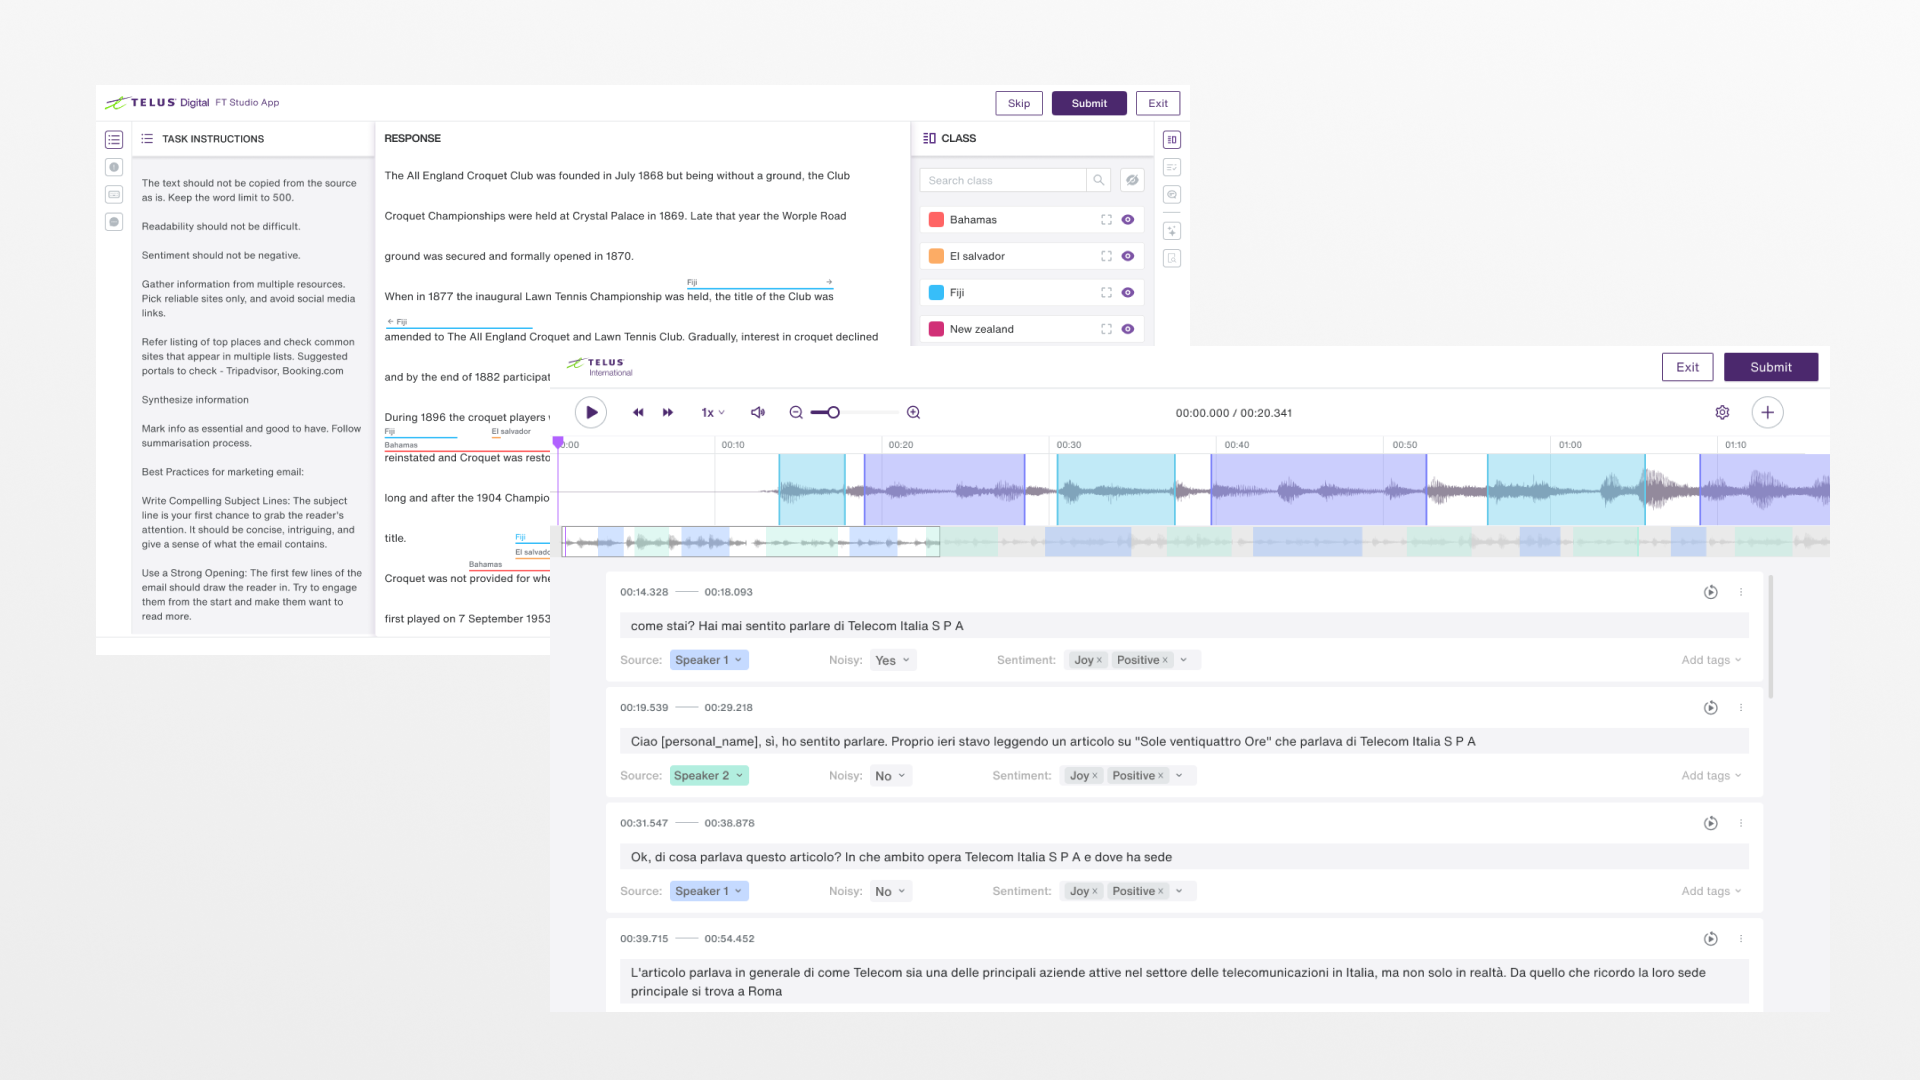Play segment starting at 00:14.328
Screen dimensions: 1920x1080
coord(1711,592)
